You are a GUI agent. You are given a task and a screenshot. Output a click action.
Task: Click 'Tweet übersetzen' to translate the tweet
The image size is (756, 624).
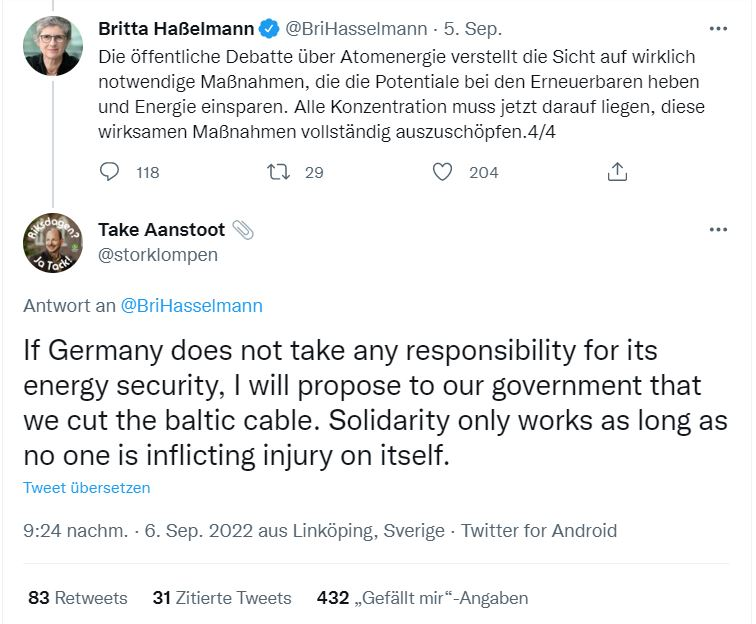pos(87,488)
